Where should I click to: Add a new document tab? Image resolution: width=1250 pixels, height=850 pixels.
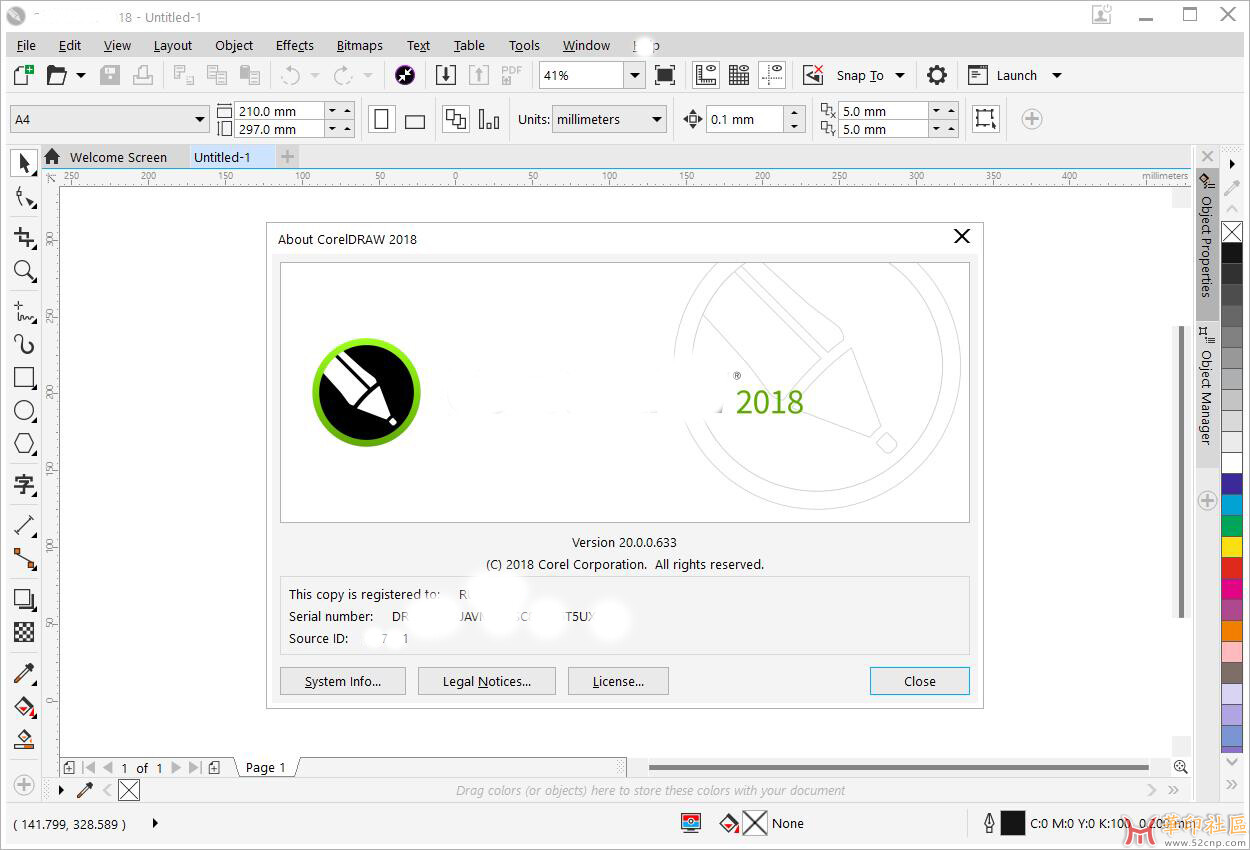click(x=288, y=156)
